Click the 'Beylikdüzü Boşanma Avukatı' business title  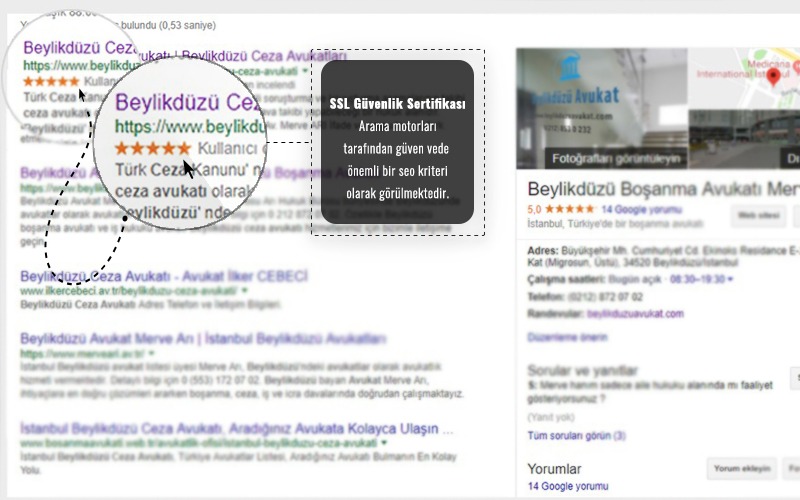(x=664, y=189)
